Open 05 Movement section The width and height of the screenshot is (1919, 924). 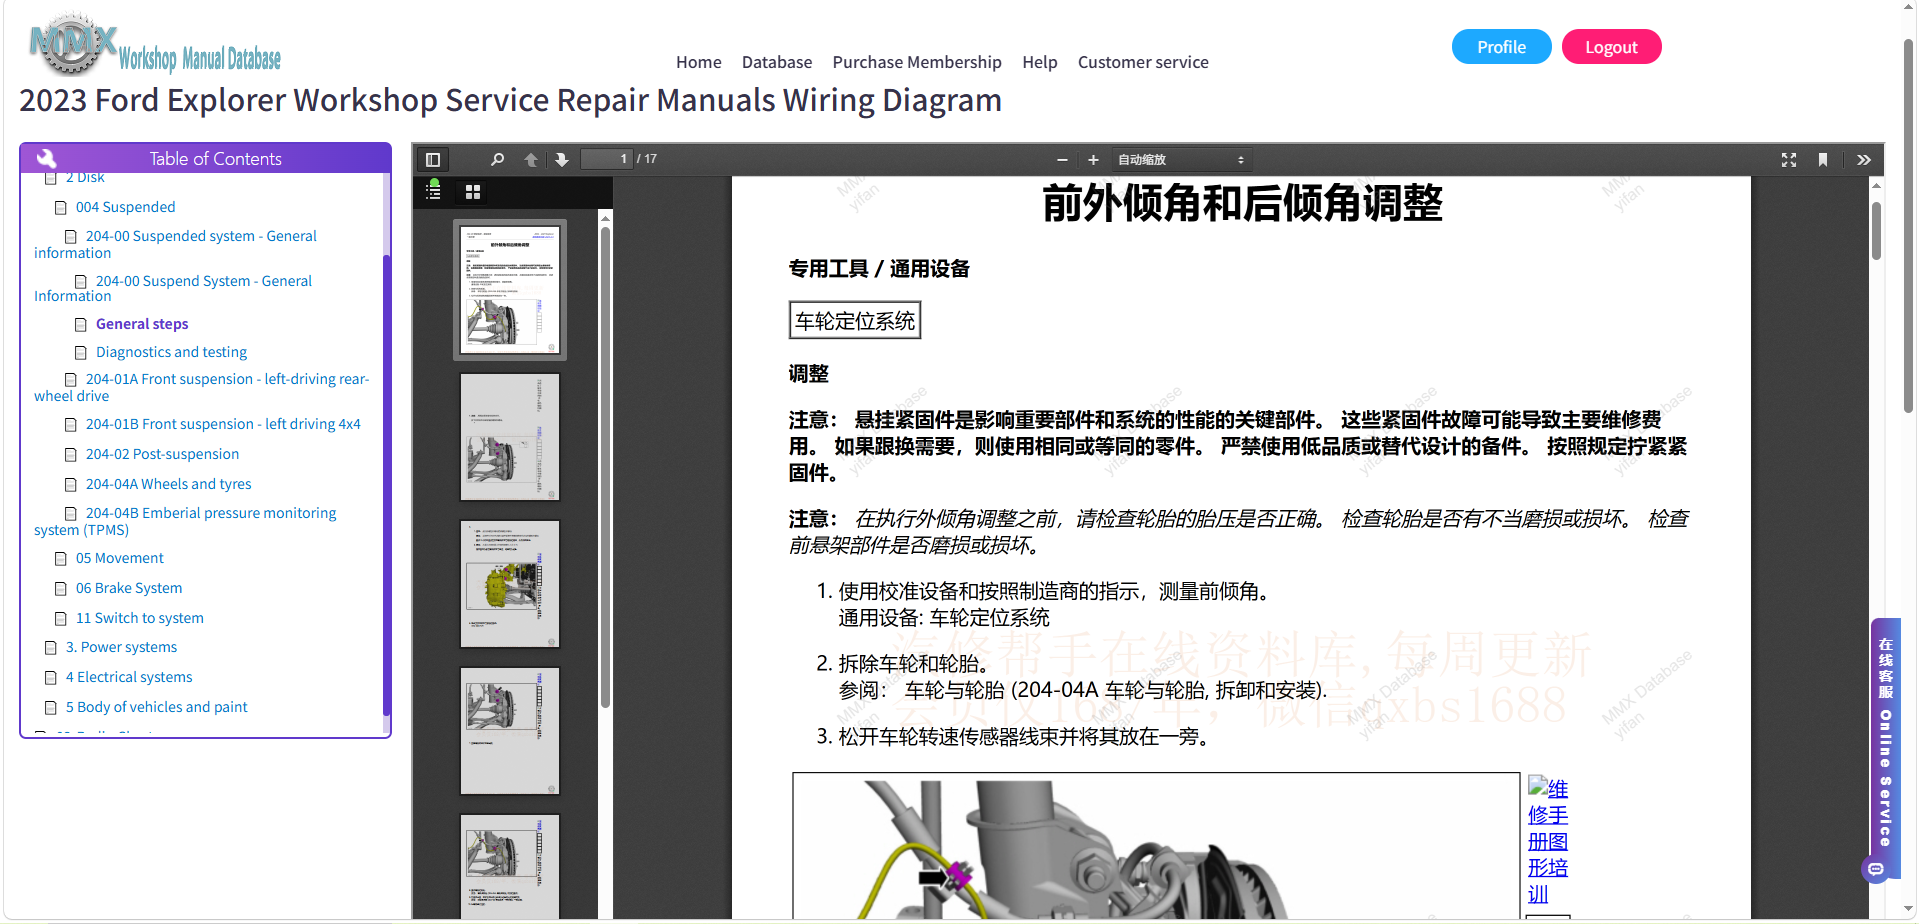119,558
